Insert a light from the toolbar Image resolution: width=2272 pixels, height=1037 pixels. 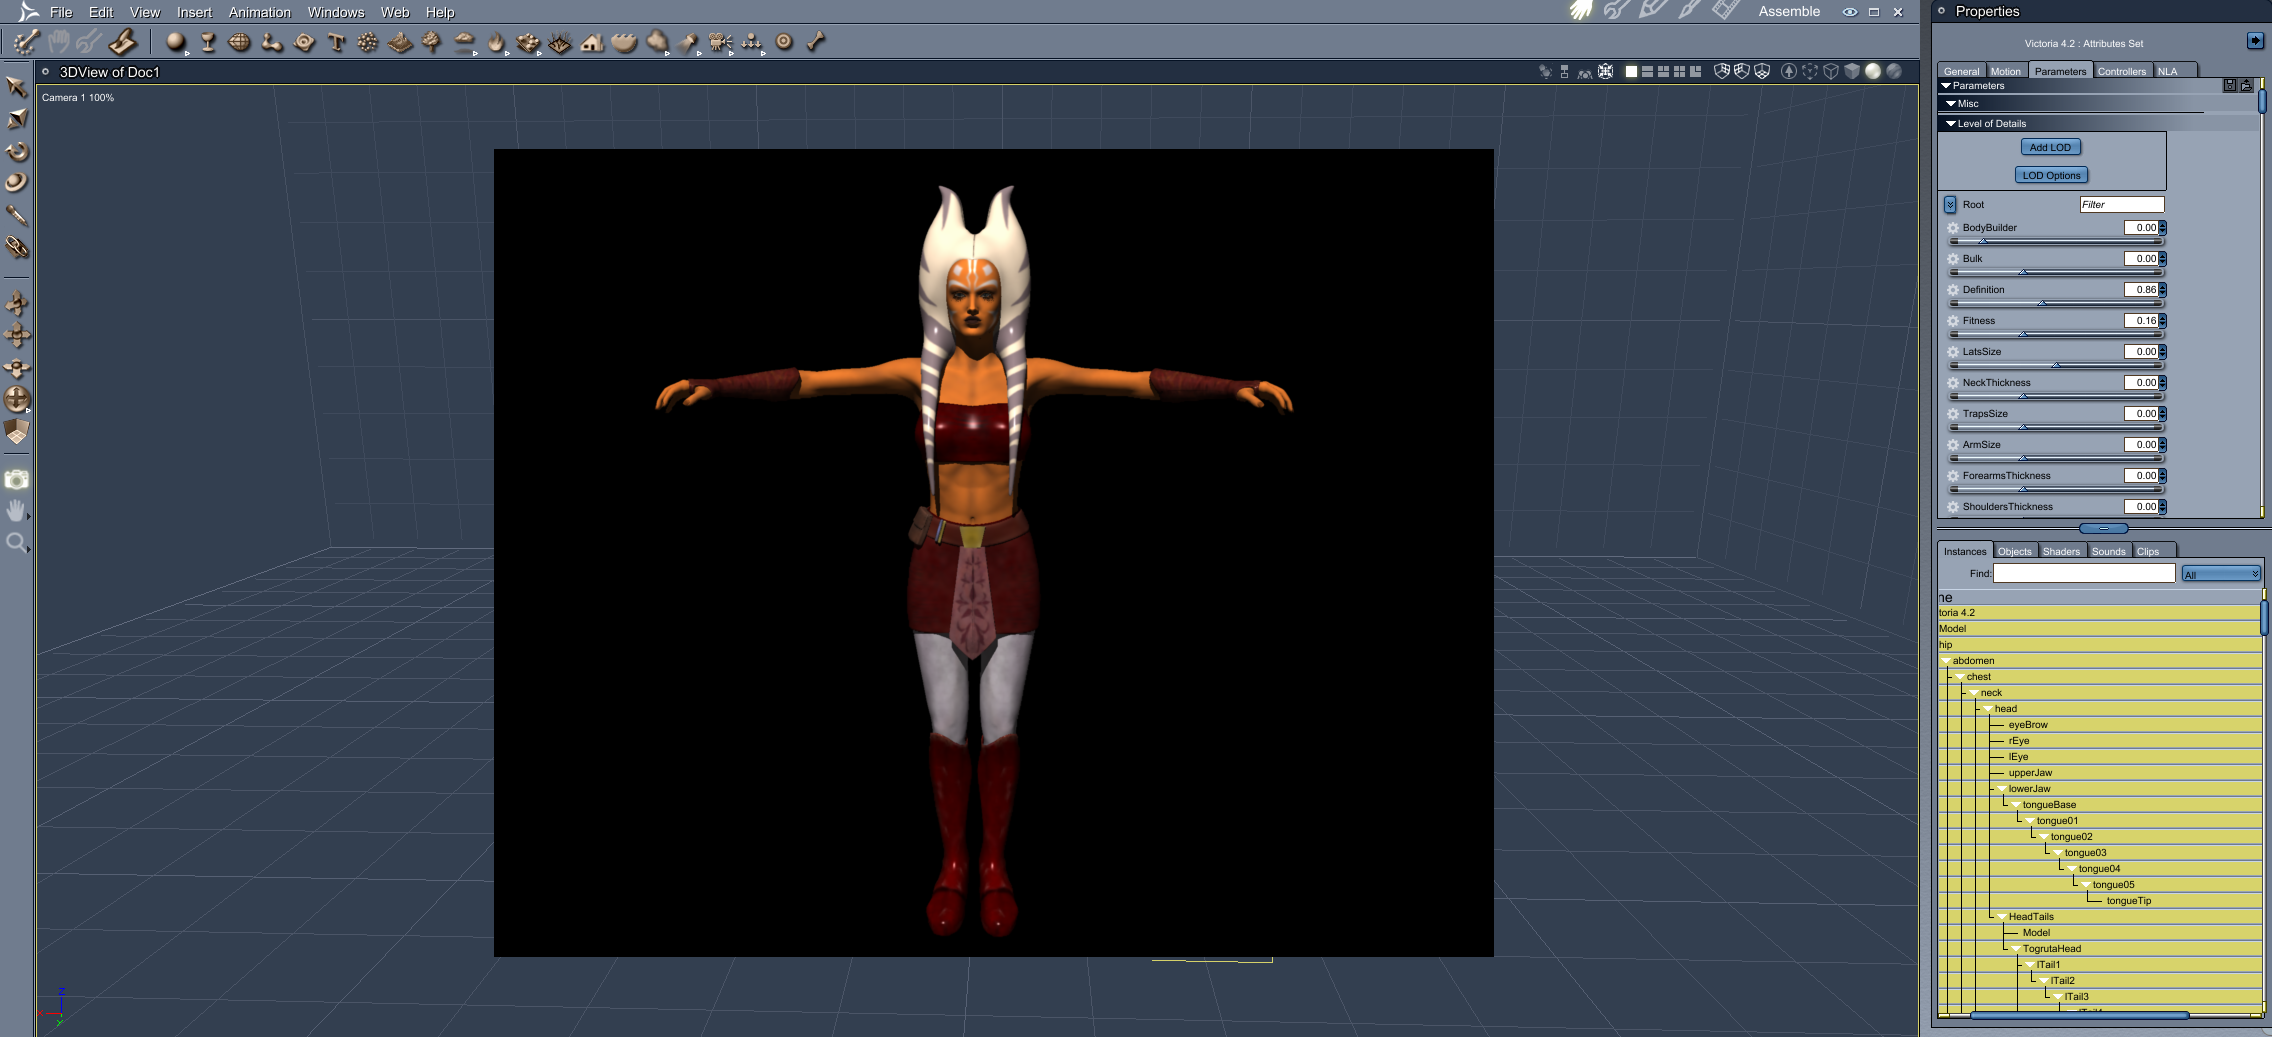coord(688,42)
